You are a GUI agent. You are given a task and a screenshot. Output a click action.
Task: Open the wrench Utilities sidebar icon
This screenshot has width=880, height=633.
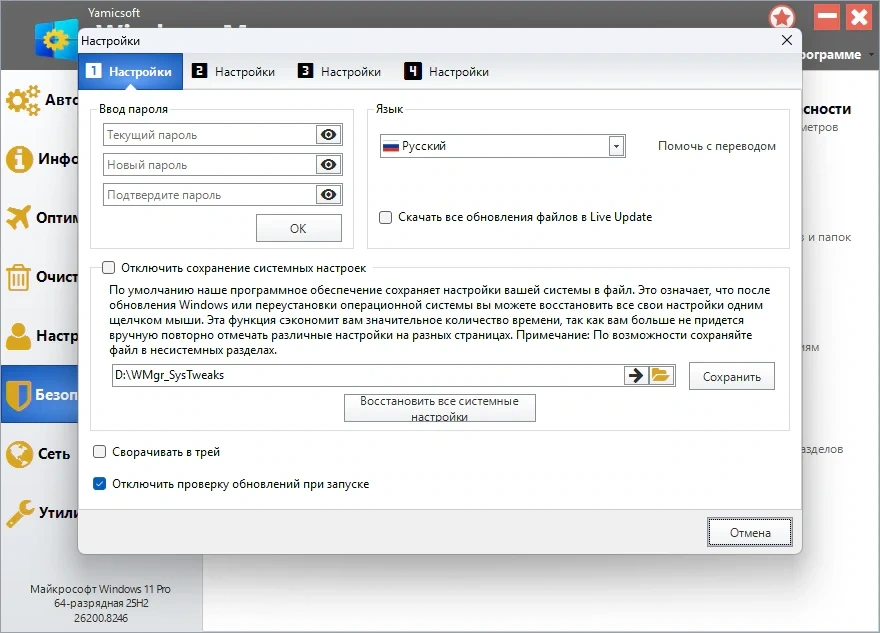pos(20,513)
